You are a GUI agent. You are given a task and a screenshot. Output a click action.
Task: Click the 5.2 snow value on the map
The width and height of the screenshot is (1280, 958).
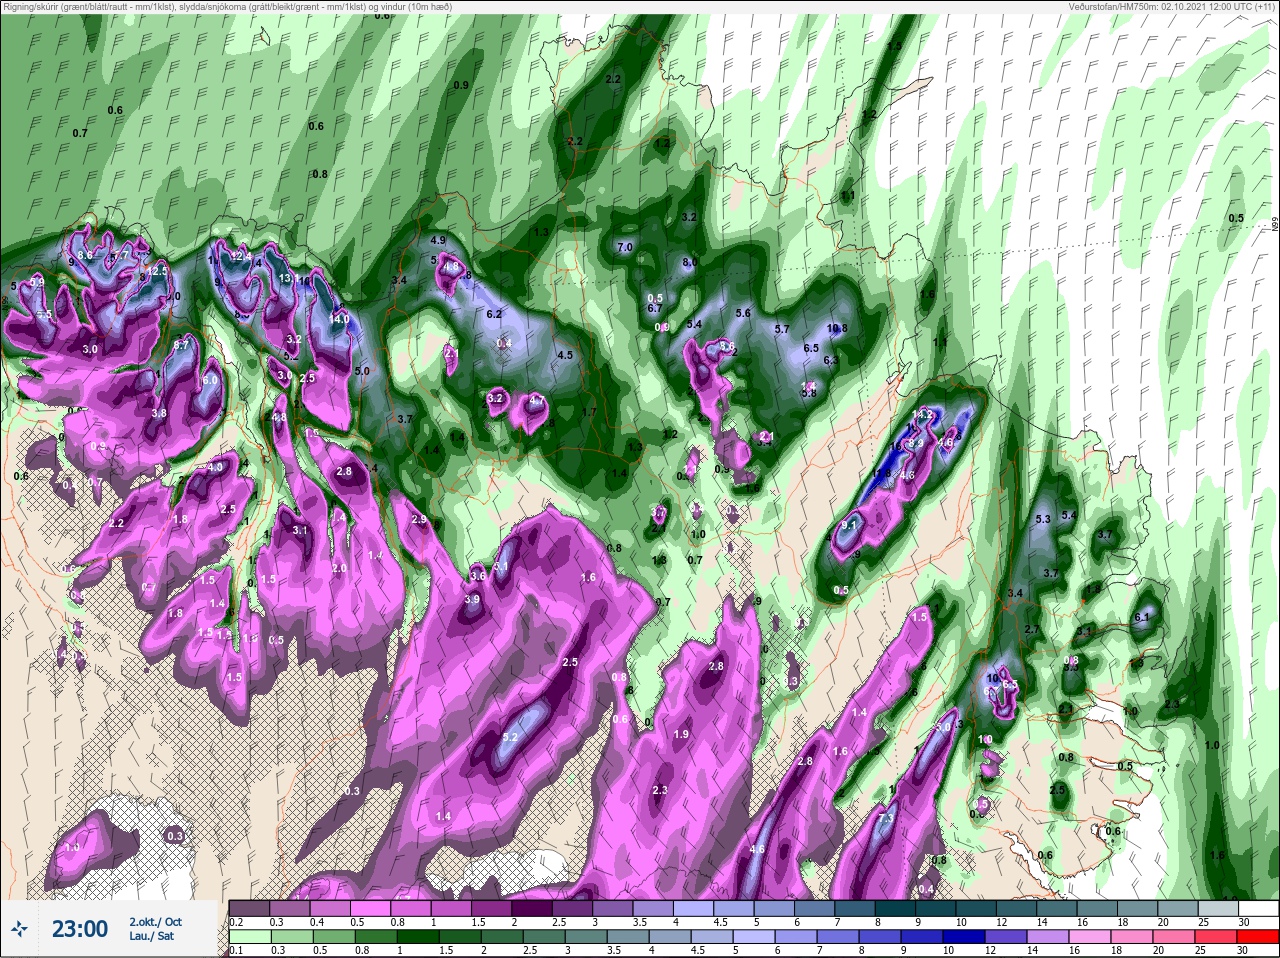(x=510, y=738)
